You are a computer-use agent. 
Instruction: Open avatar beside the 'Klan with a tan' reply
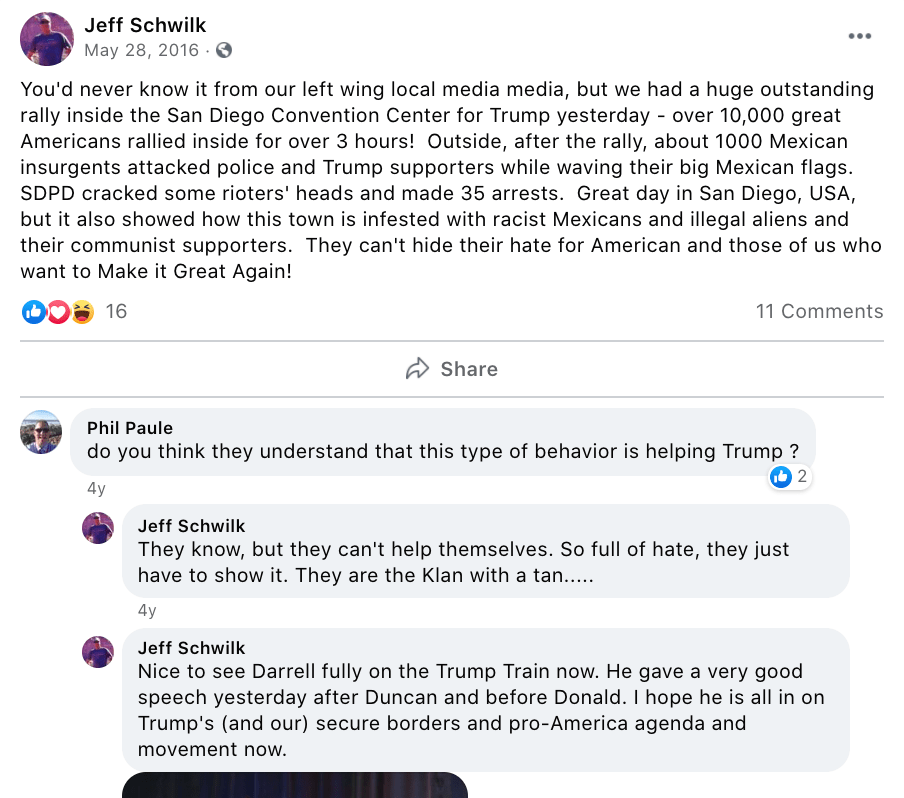(x=98, y=527)
